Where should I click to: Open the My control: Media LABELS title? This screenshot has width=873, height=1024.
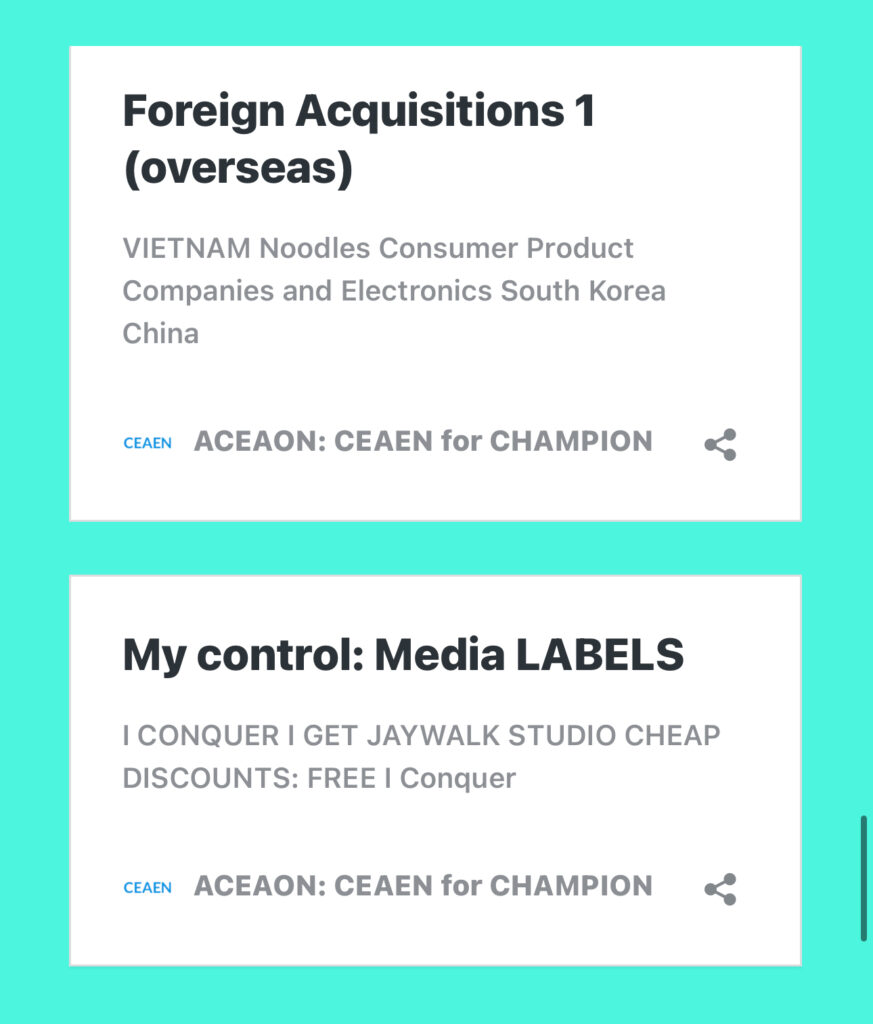point(403,655)
